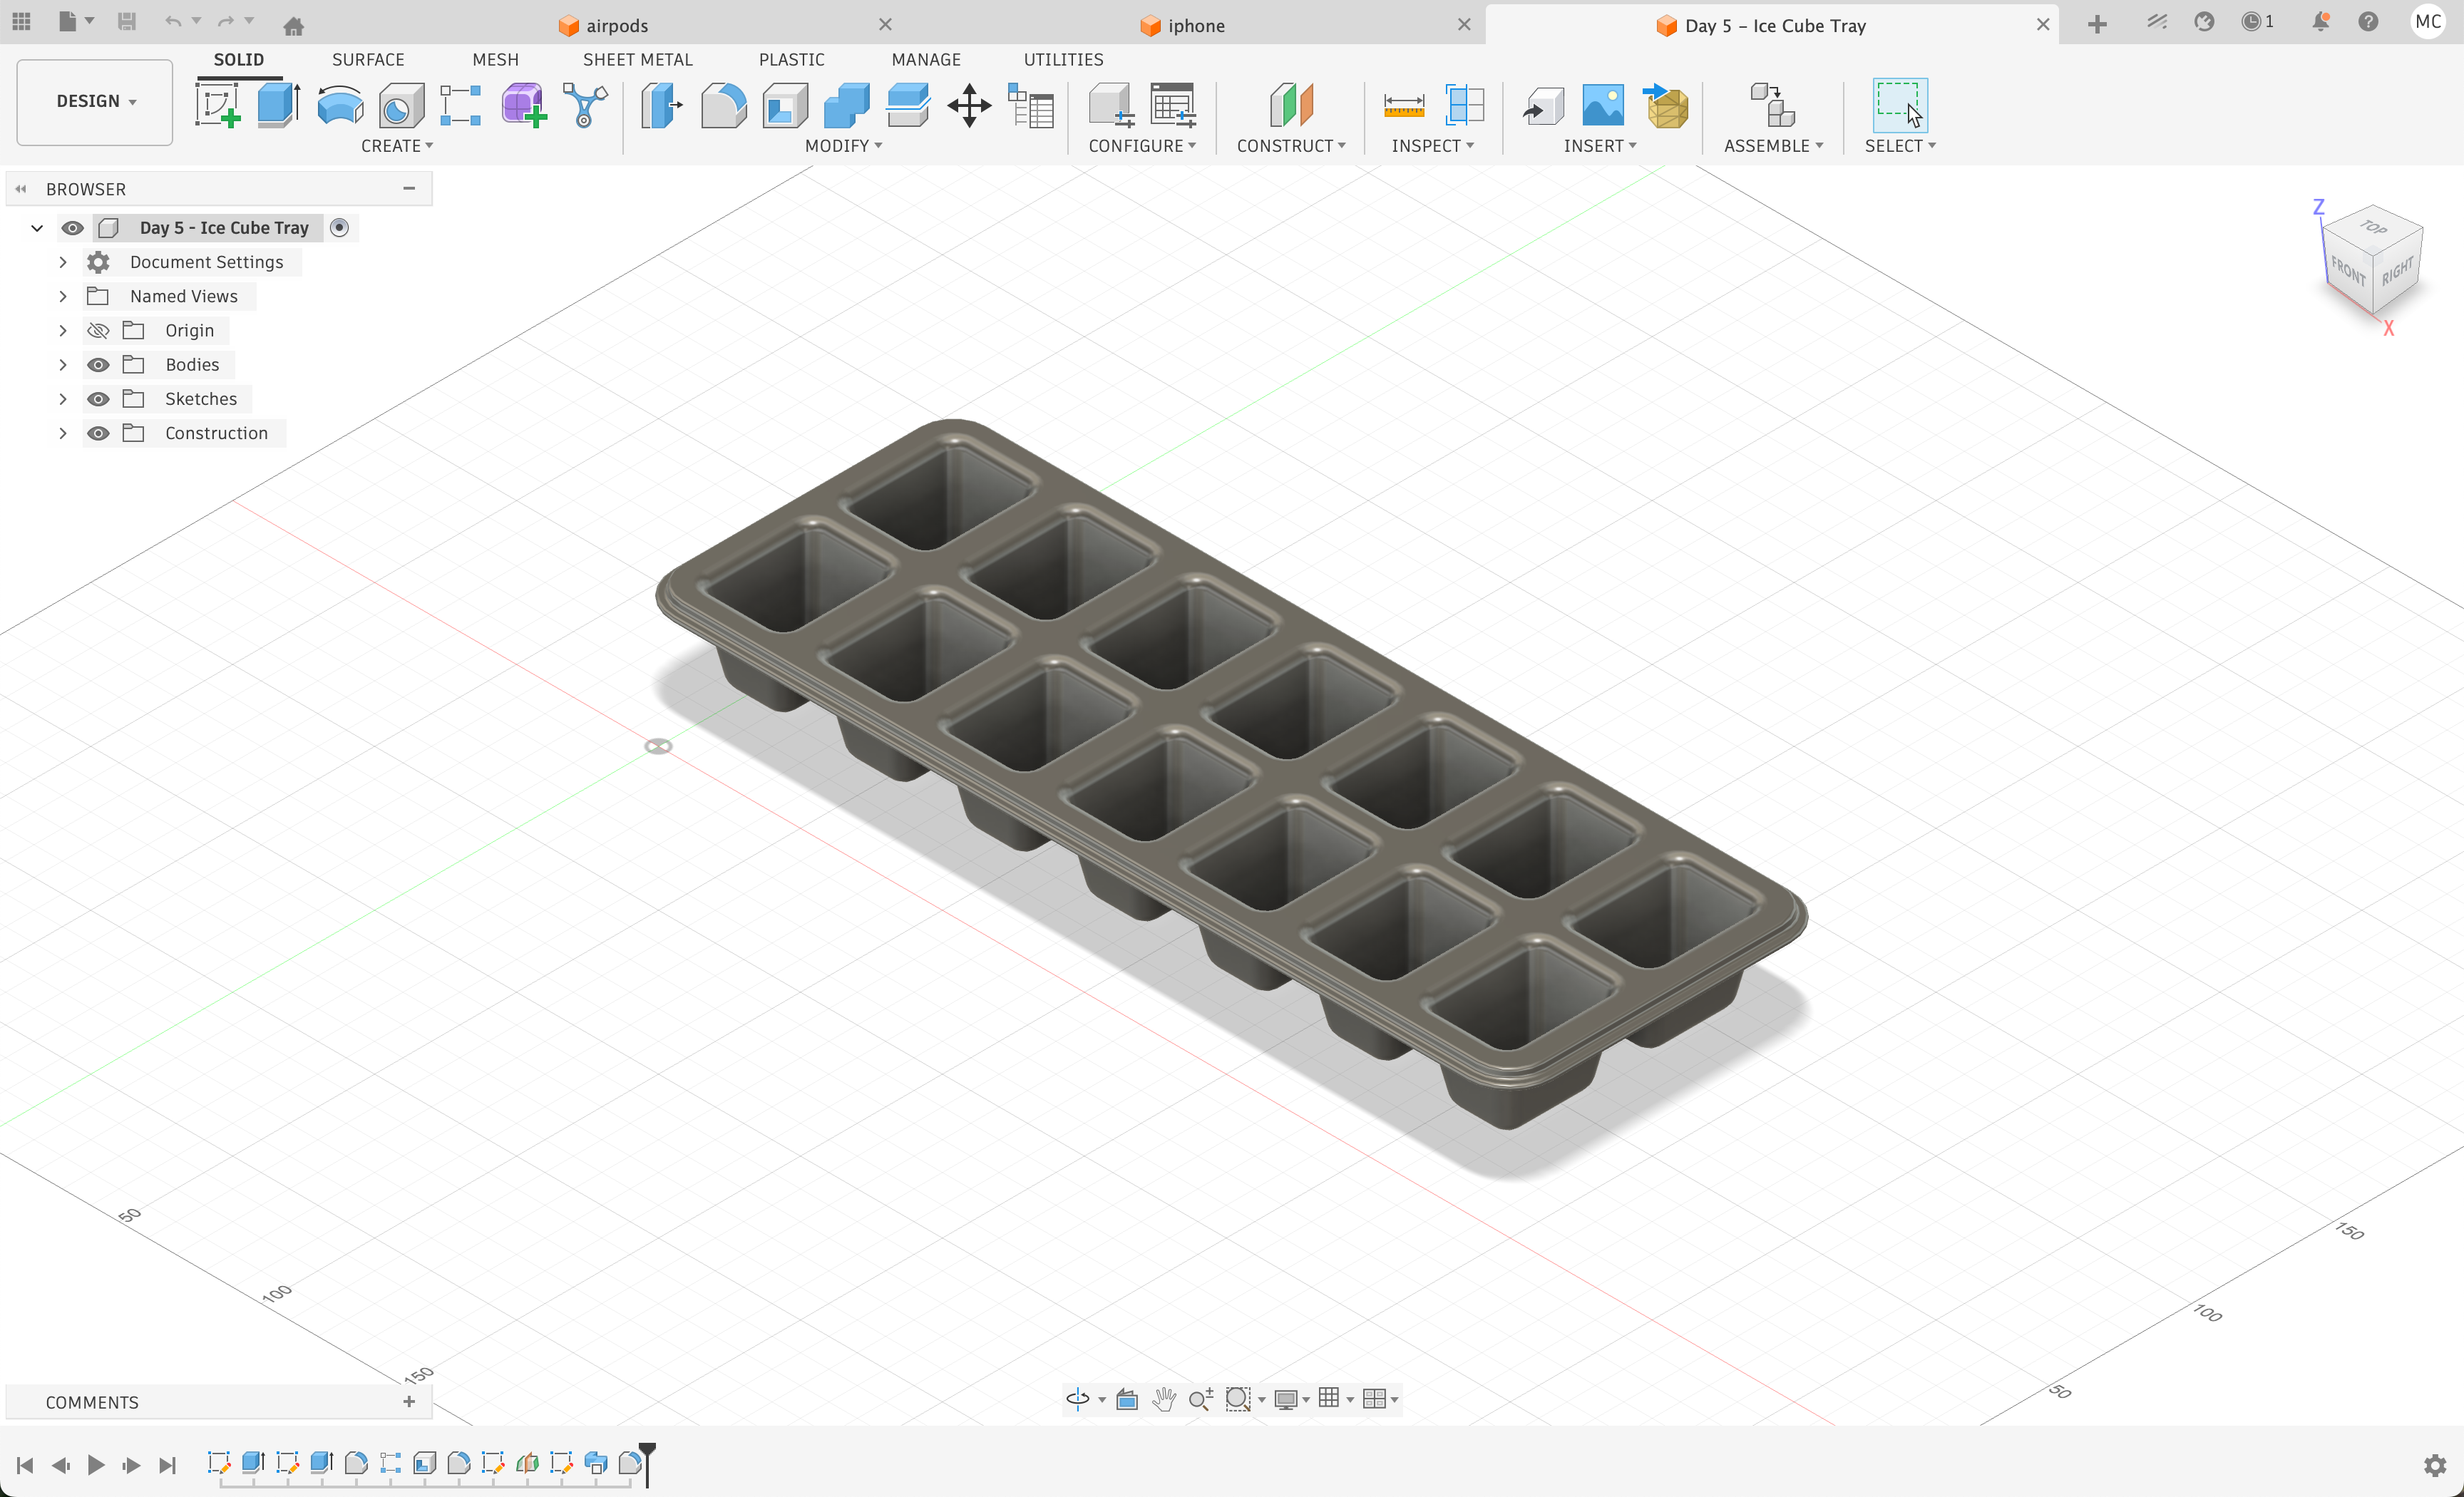
Task: Expand the Document Settings node
Action: pyautogui.click(x=63, y=262)
